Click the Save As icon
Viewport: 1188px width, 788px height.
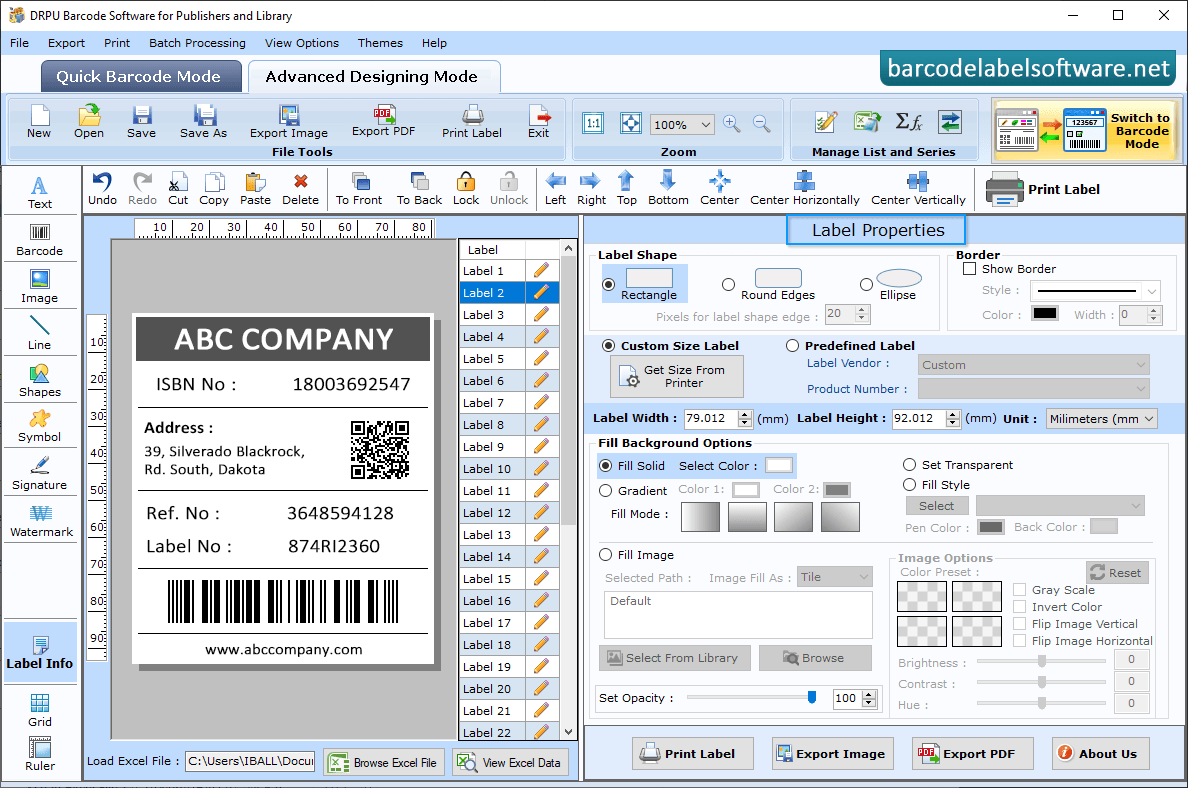click(x=203, y=122)
